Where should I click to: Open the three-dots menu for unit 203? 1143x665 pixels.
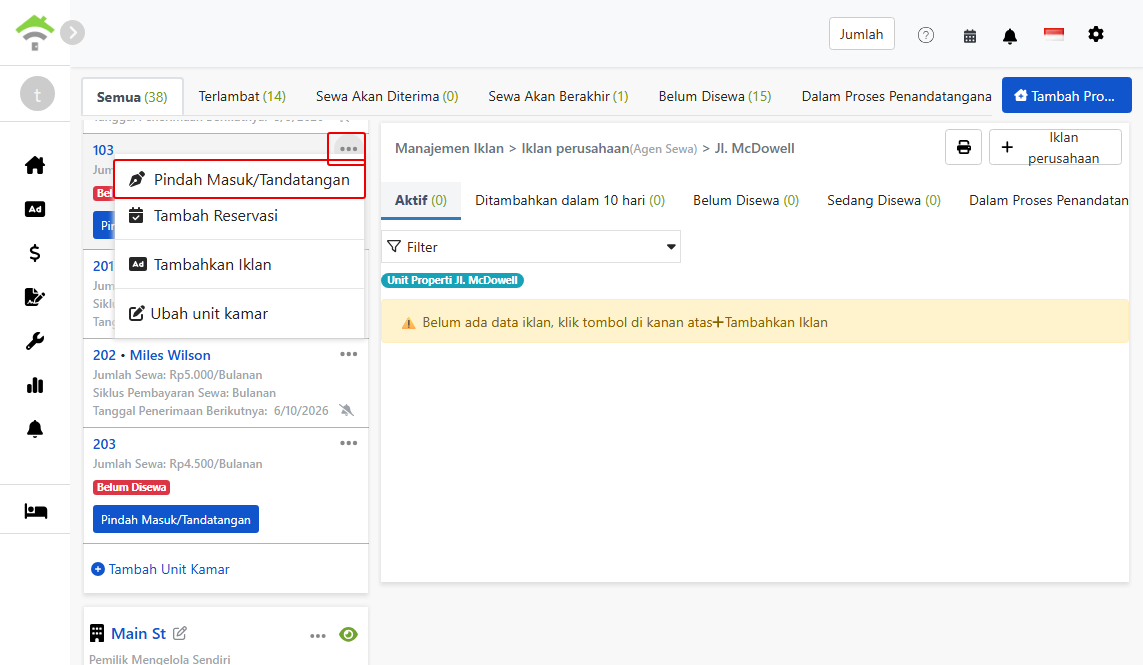pyautogui.click(x=348, y=443)
